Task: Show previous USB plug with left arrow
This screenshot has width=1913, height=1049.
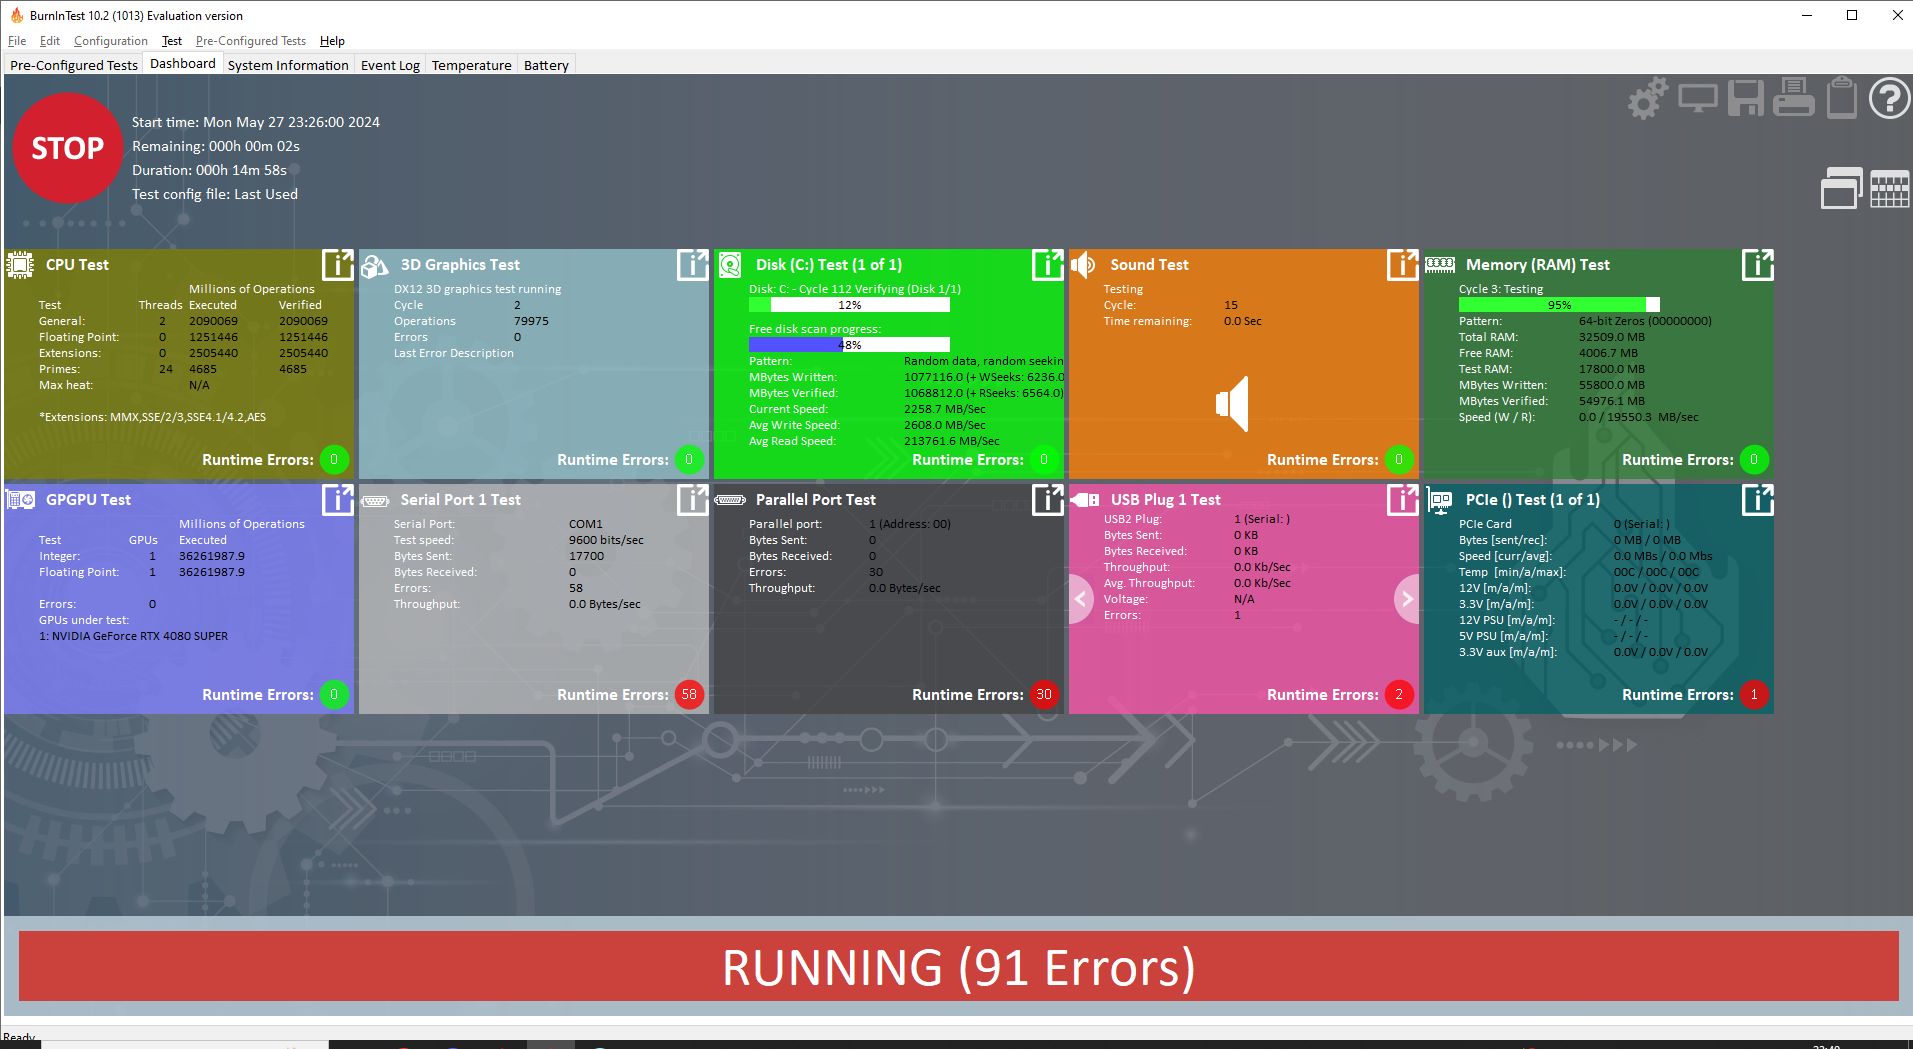Action: 1080,599
